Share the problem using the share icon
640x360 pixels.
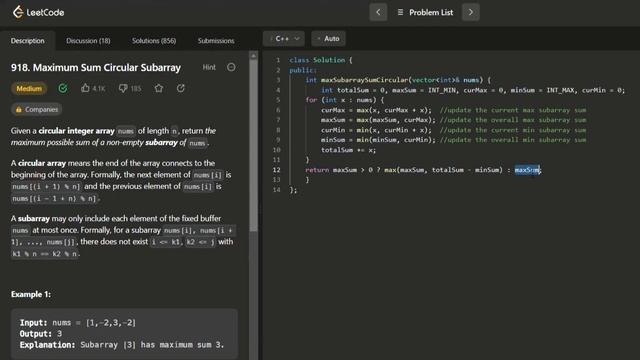(x=181, y=88)
